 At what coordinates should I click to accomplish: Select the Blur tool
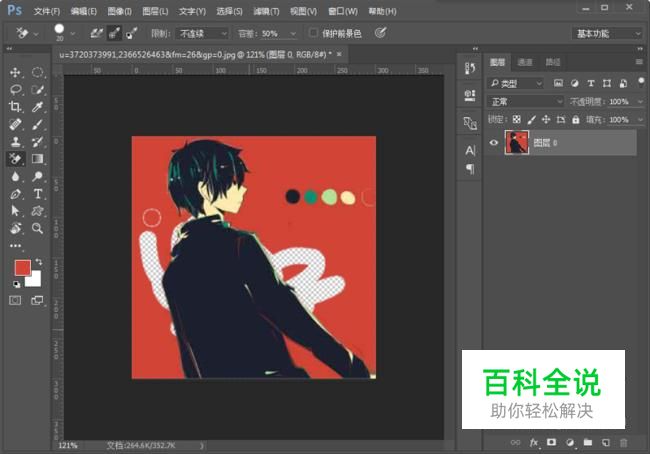(15, 176)
